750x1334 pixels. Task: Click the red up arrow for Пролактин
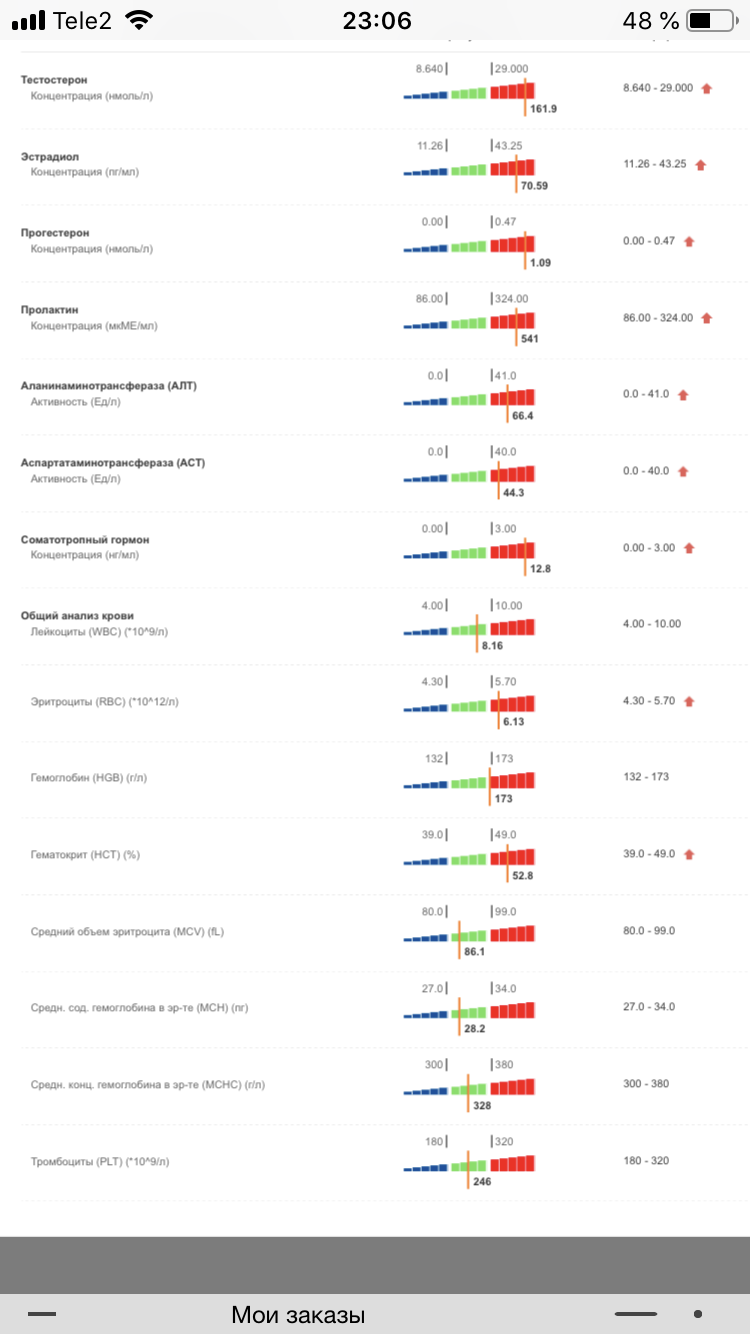click(707, 318)
